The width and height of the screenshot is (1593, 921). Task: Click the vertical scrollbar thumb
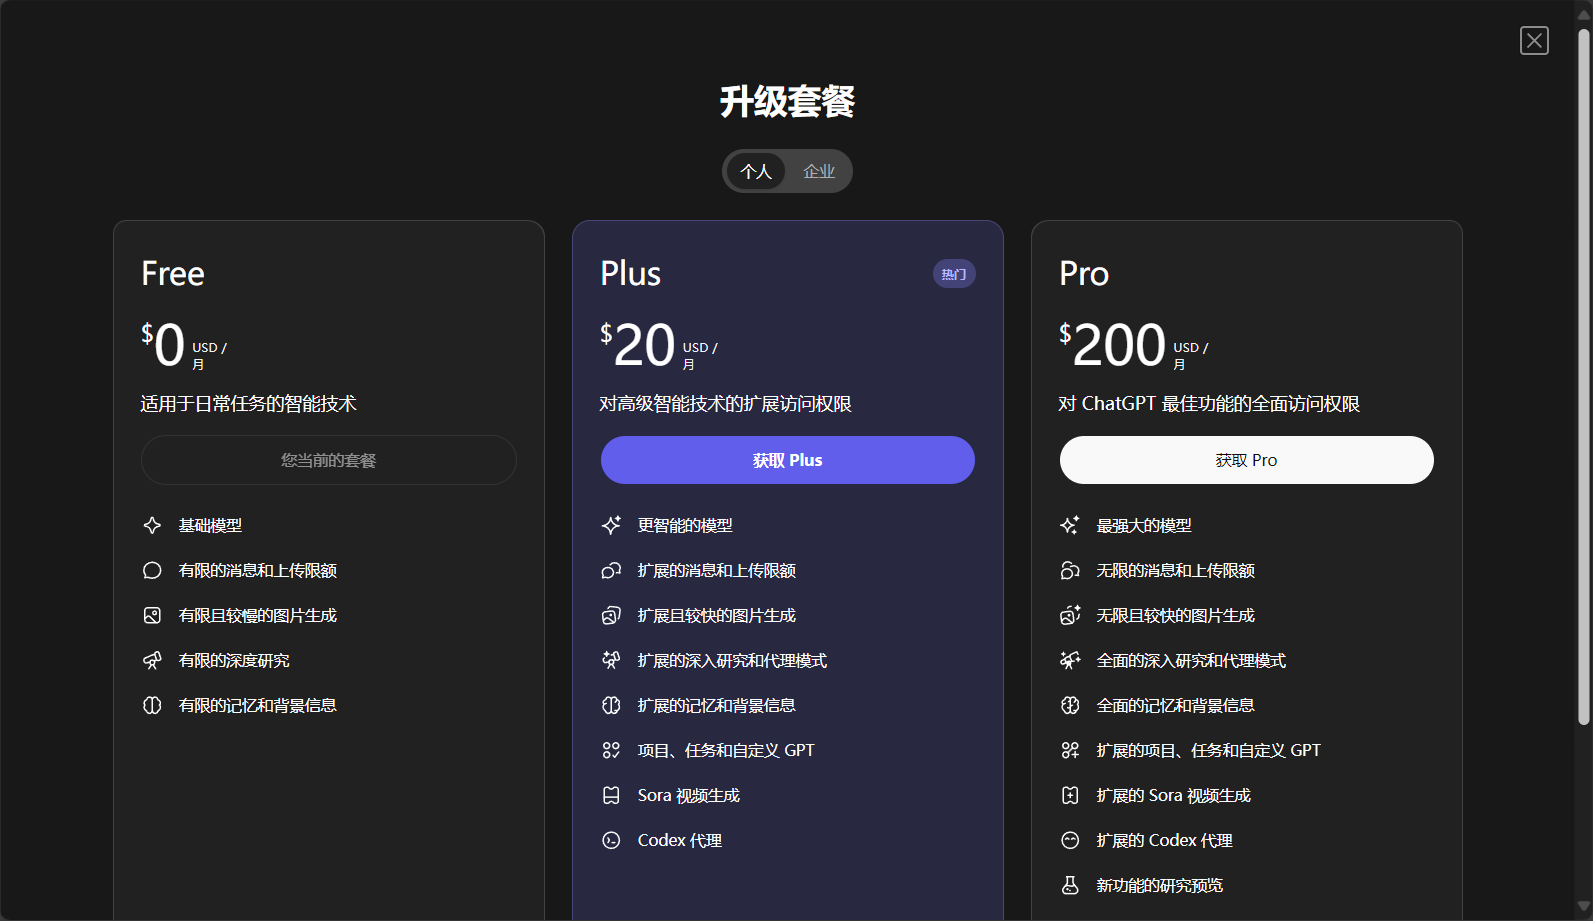(1584, 376)
